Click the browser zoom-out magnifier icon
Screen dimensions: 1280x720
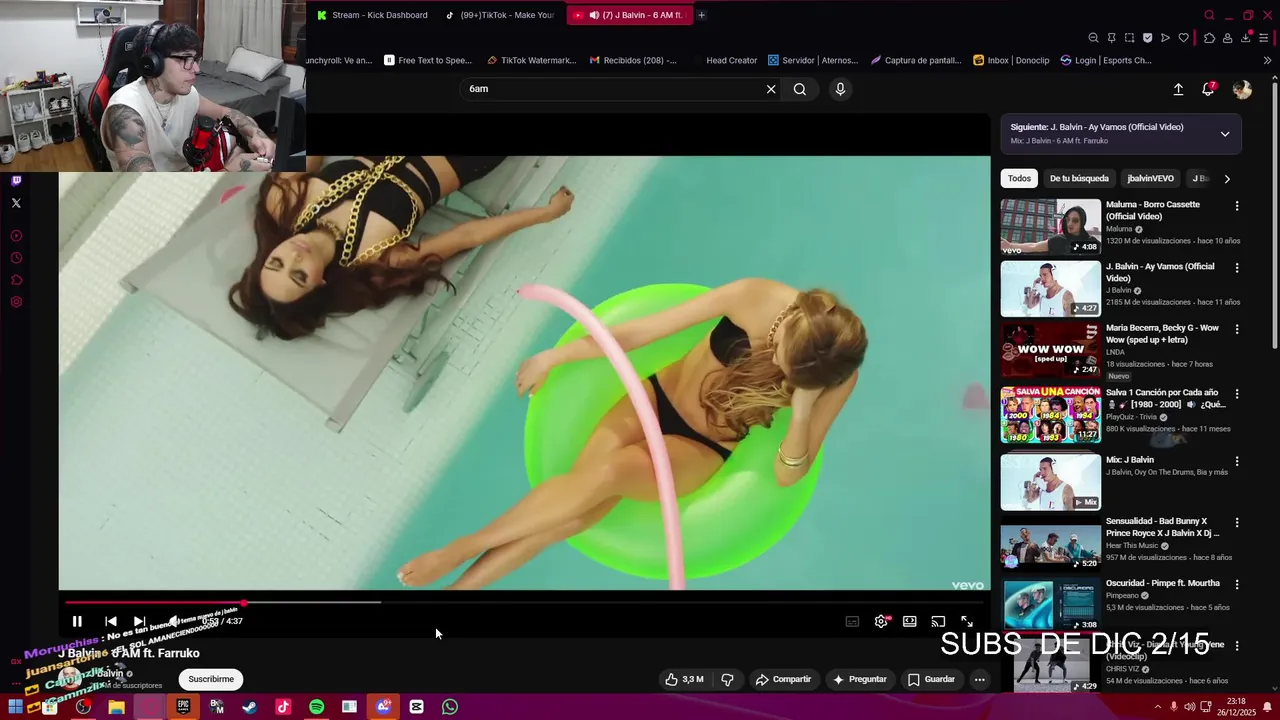pos(1093,38)
